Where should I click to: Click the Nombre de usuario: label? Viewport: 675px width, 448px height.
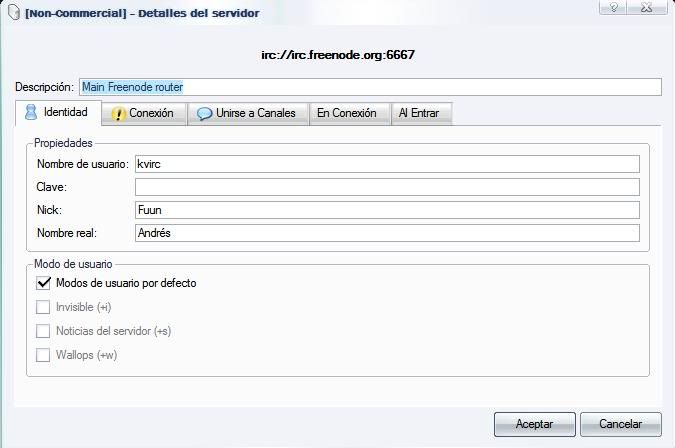point(83,164)
